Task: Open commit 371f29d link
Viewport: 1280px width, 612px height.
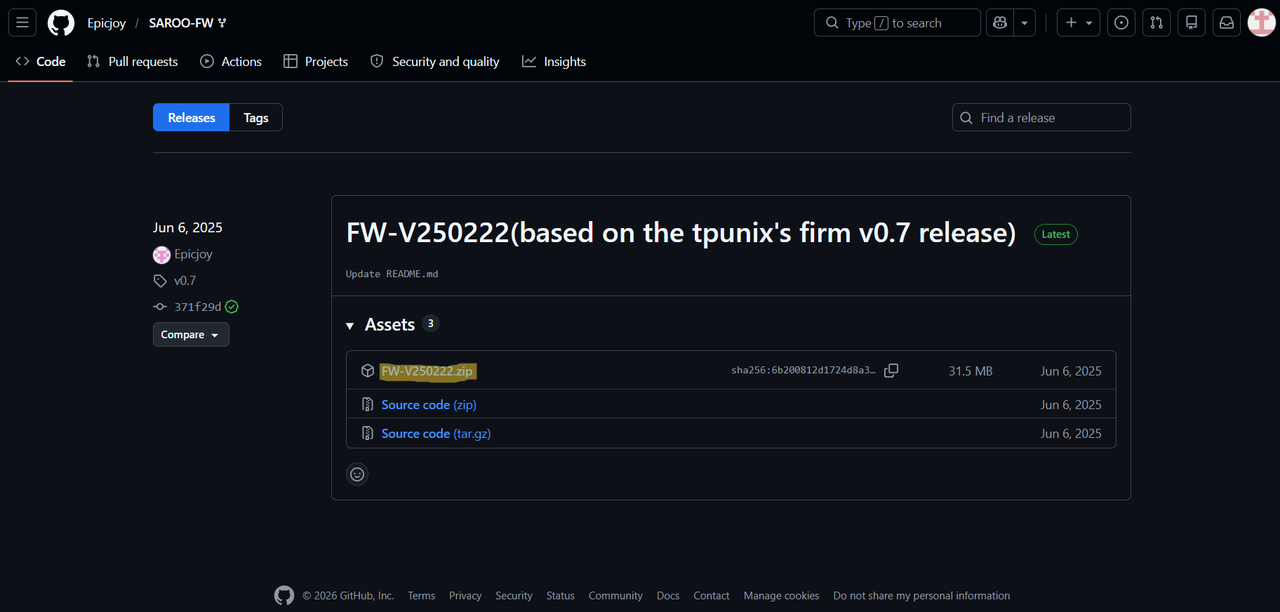Action: (x=198, y=307)
